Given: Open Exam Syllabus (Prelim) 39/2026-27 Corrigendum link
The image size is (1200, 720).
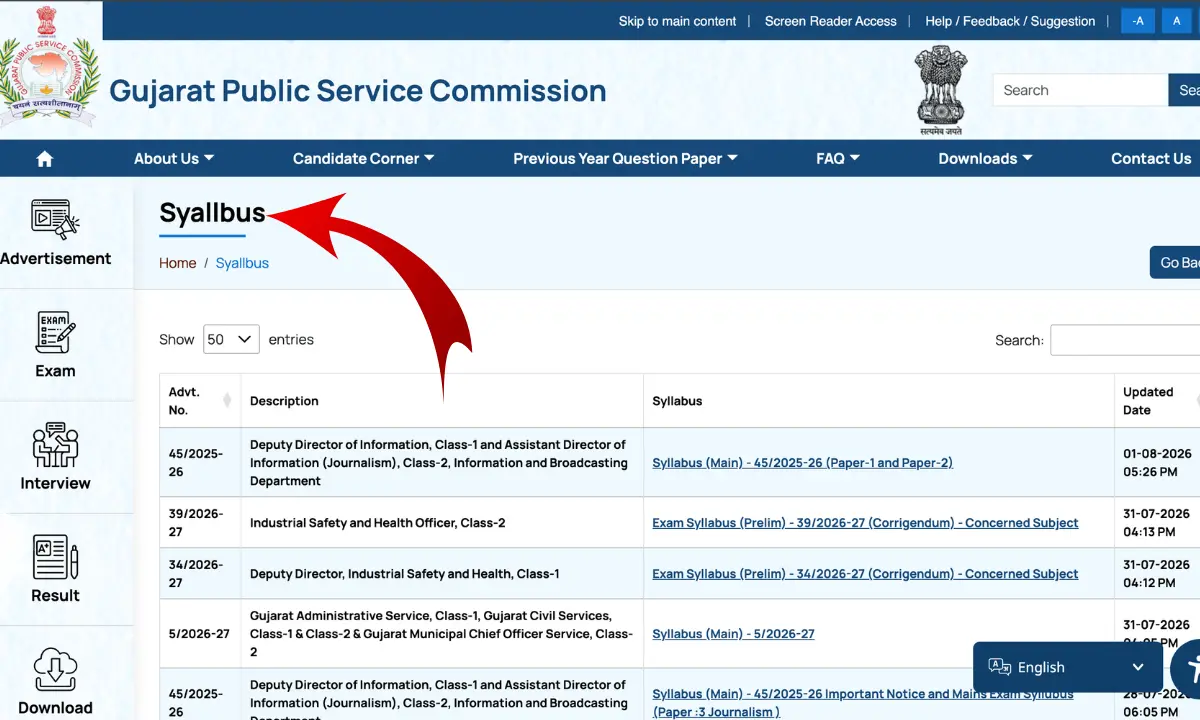Looking at the screenshot, I should coord(865,523).
